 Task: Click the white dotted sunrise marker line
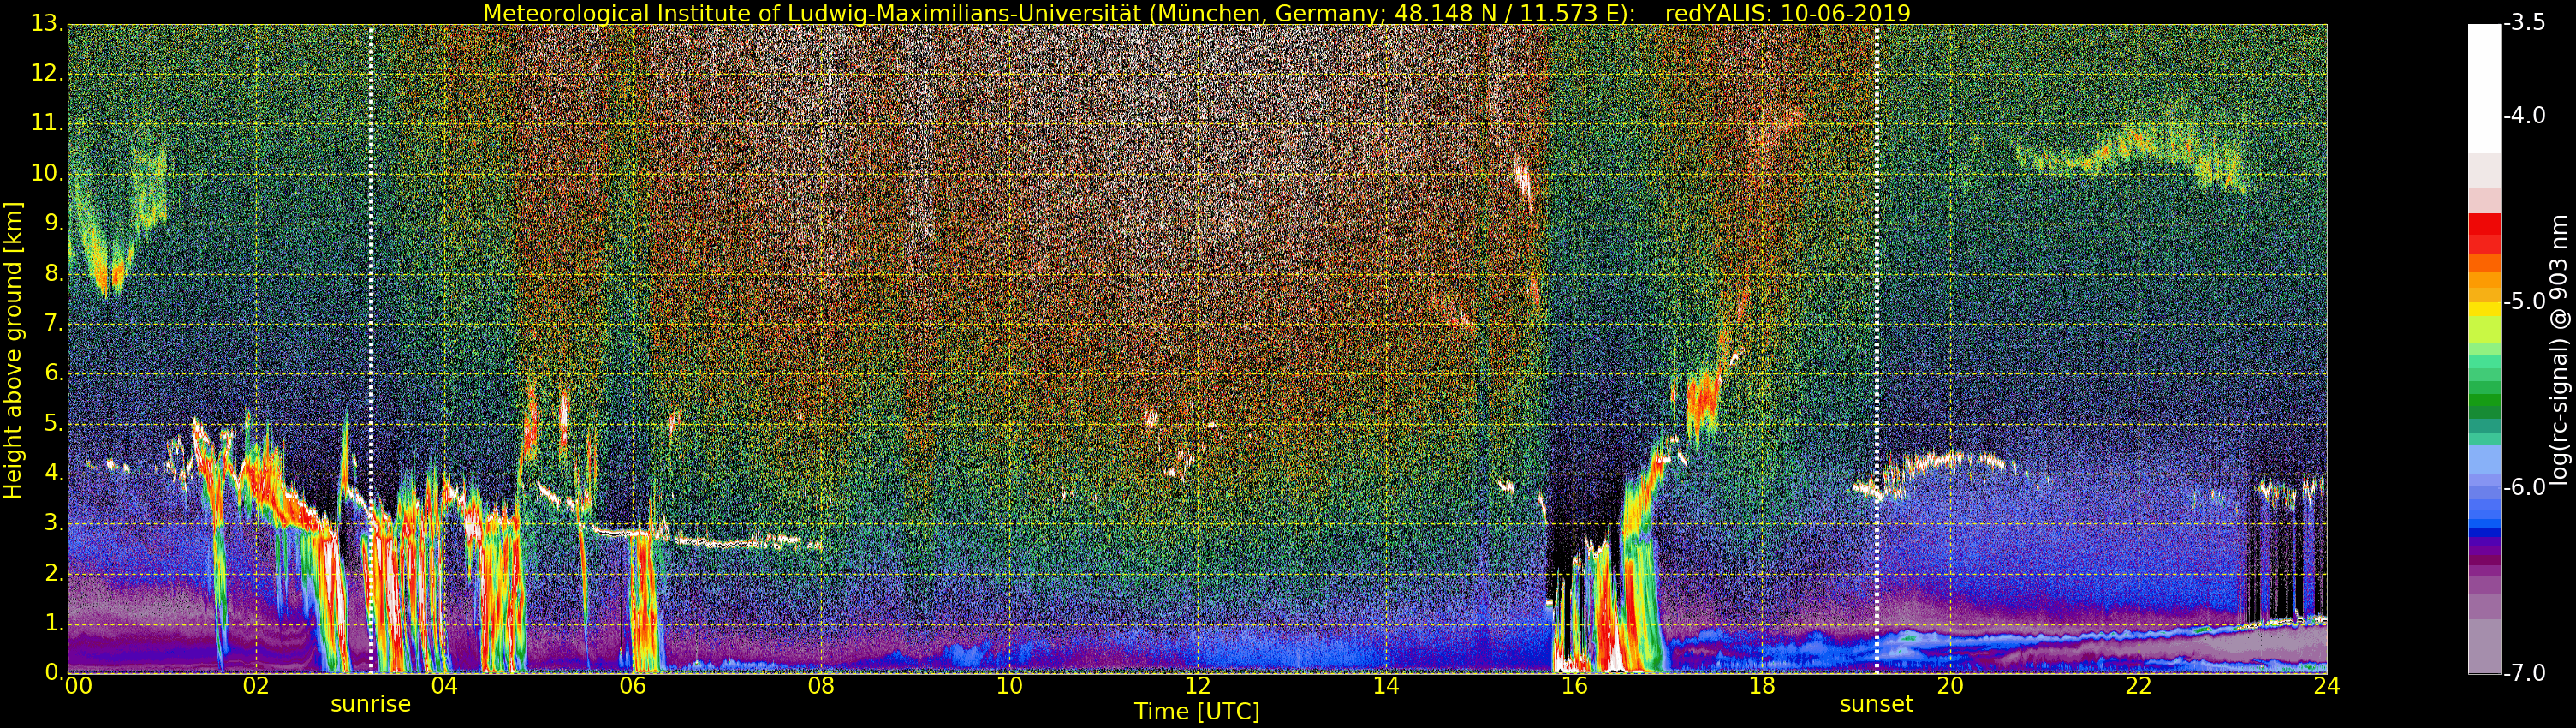coord(371,349)
